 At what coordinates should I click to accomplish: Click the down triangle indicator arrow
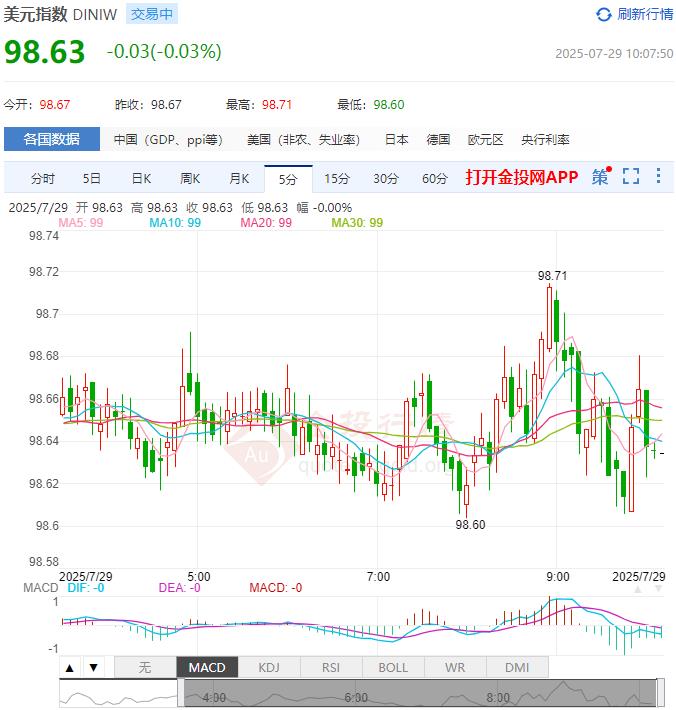click(x=93, y=667)
